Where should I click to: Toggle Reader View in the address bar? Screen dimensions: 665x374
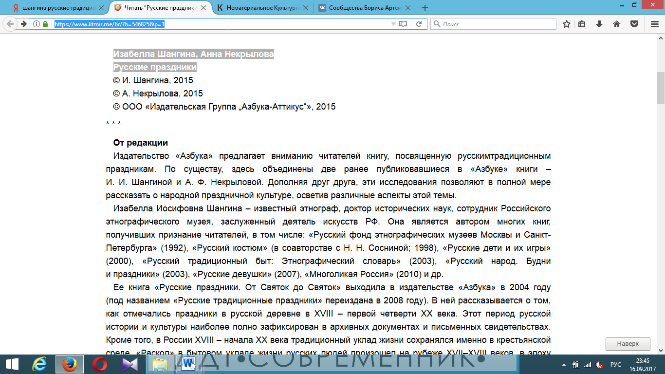[403, 24]
